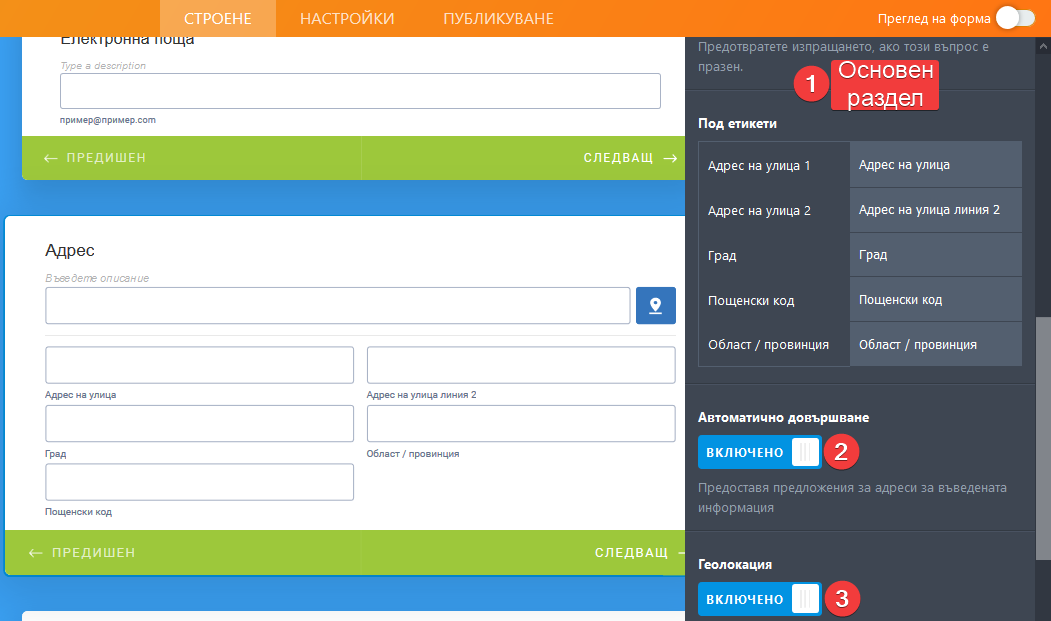Click the Пощенски код form input

pos(199,482)
